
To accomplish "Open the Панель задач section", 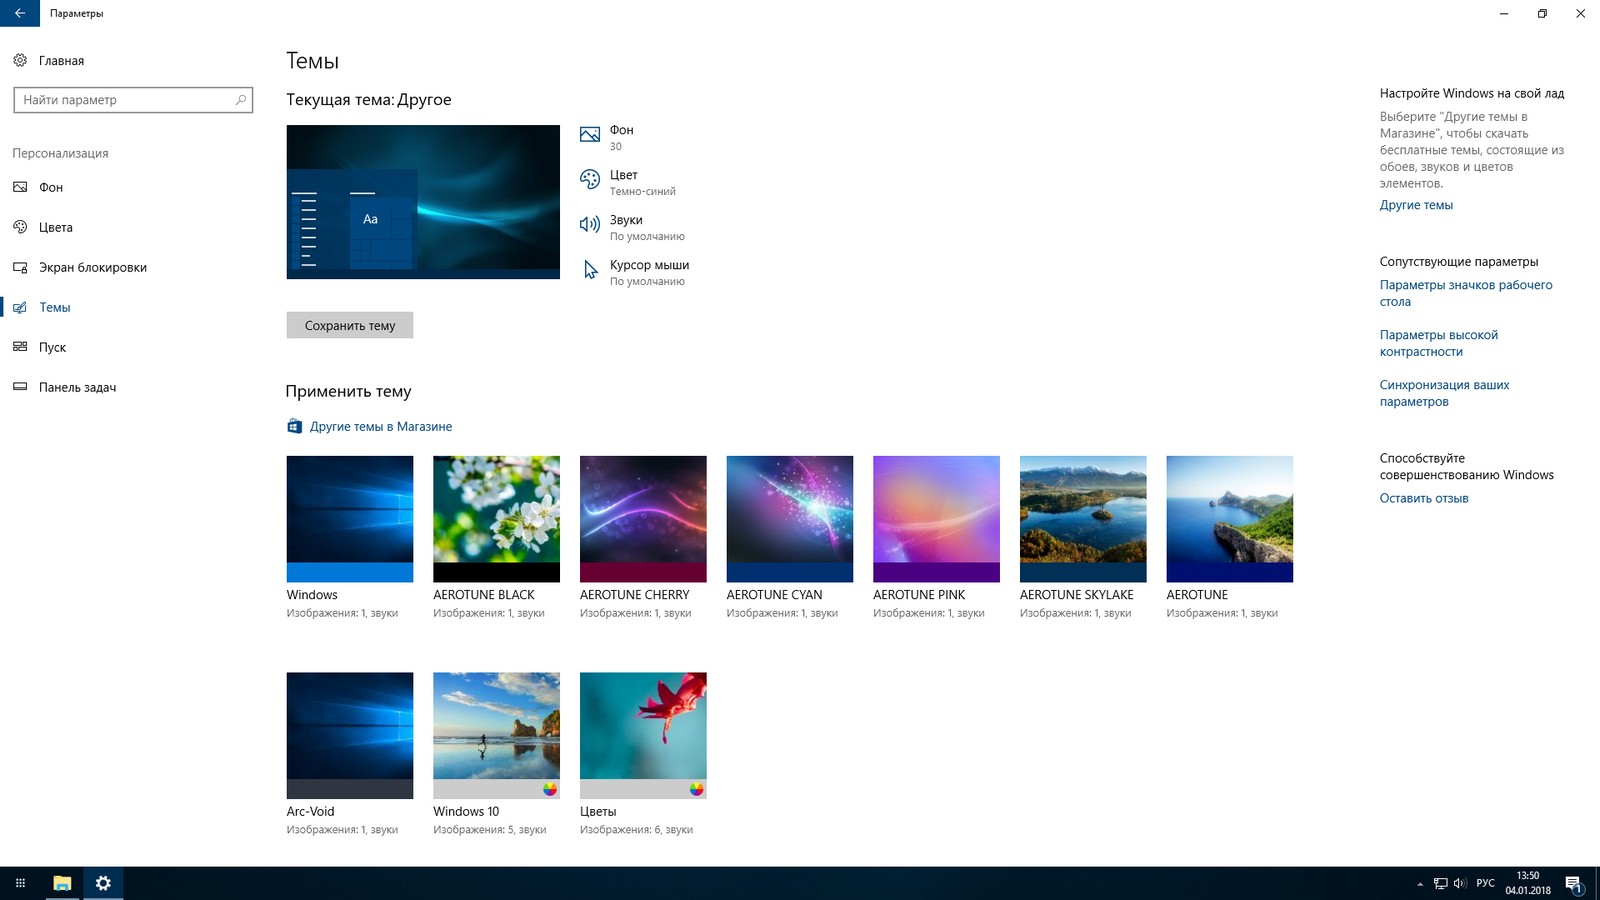I will click(x=77, y=388).
